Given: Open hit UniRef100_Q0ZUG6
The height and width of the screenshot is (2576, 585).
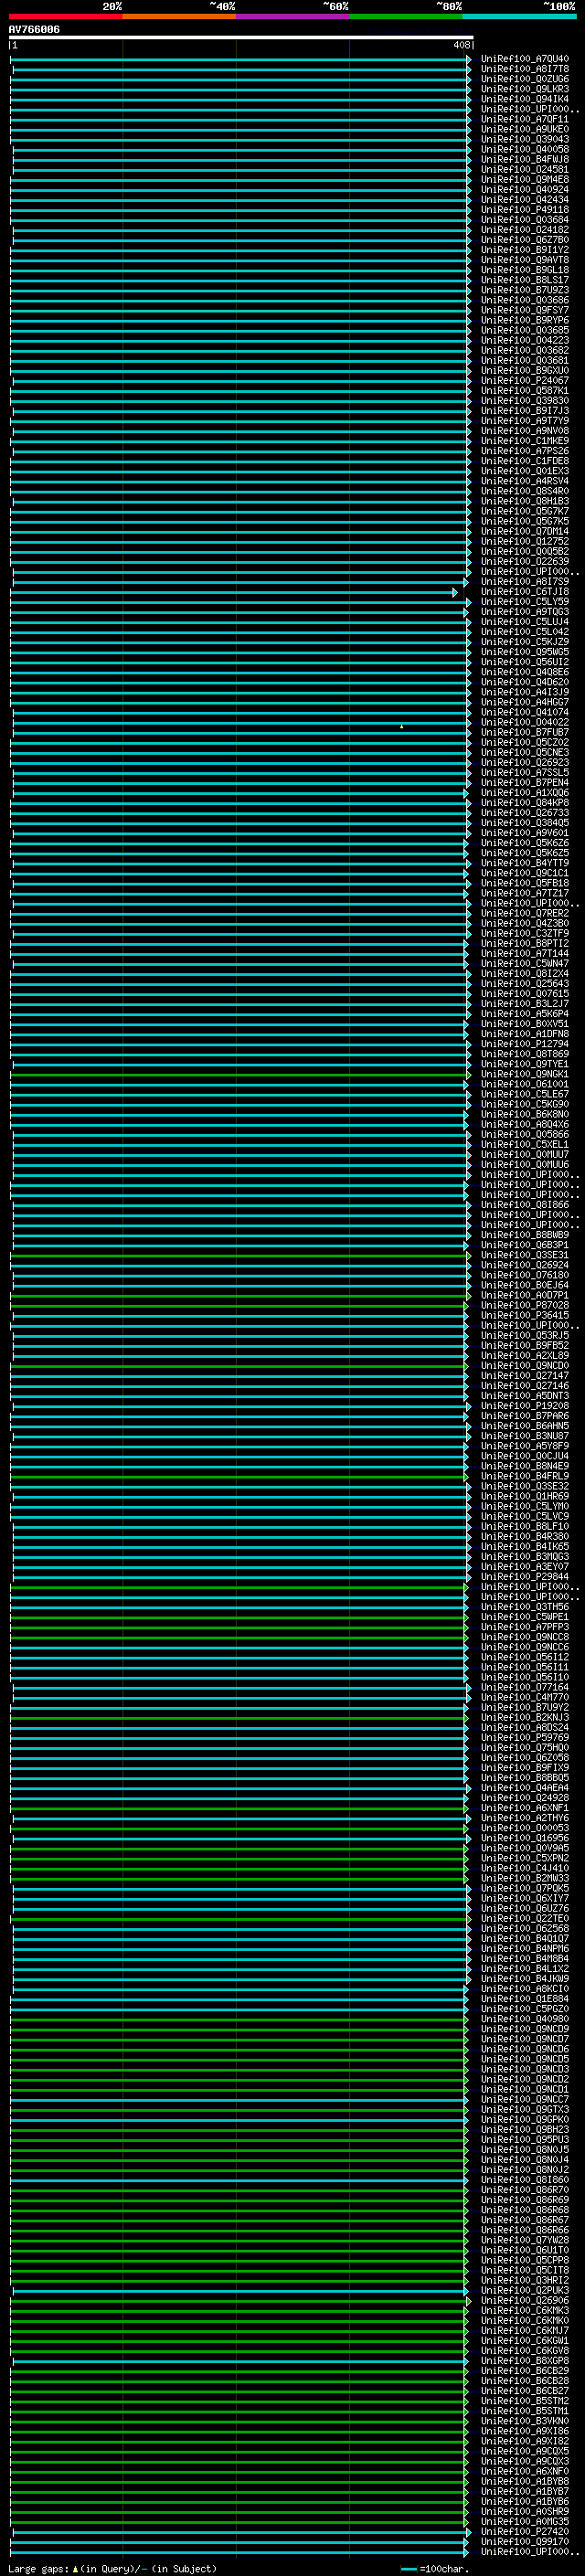Looking at the screenshot, I should 525,79.
